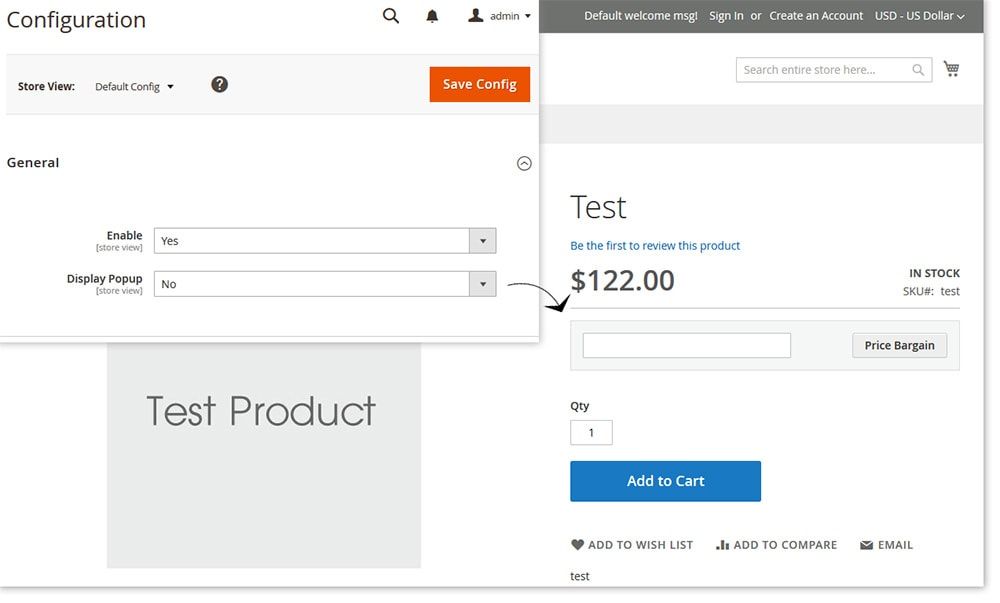
Task: Click the Save Config button
Action: click(x=479, y=84)
